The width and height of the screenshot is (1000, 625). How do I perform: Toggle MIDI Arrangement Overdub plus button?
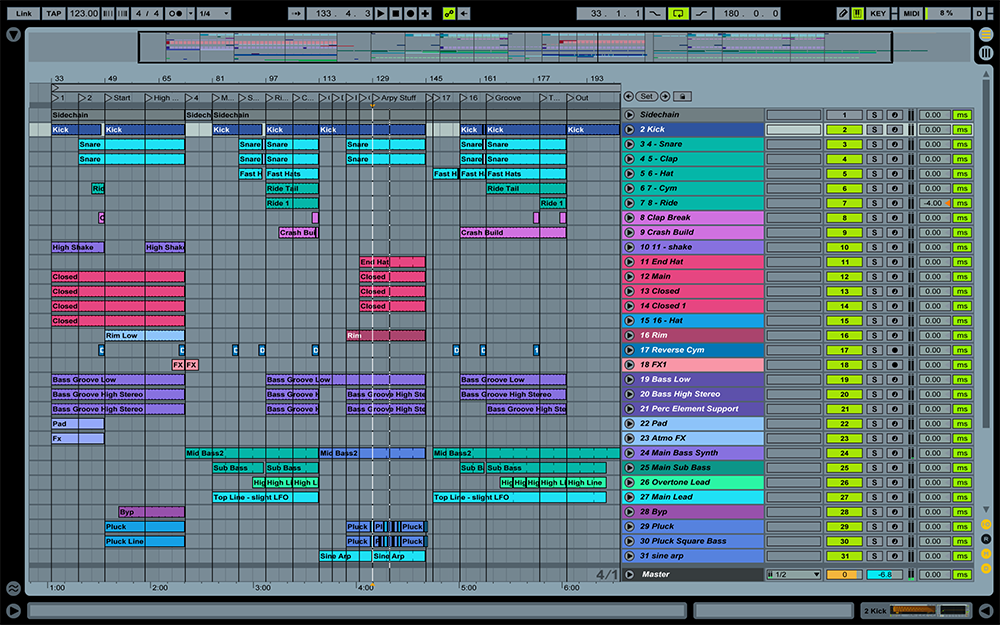pyautogui.click(x=425, y=13)
